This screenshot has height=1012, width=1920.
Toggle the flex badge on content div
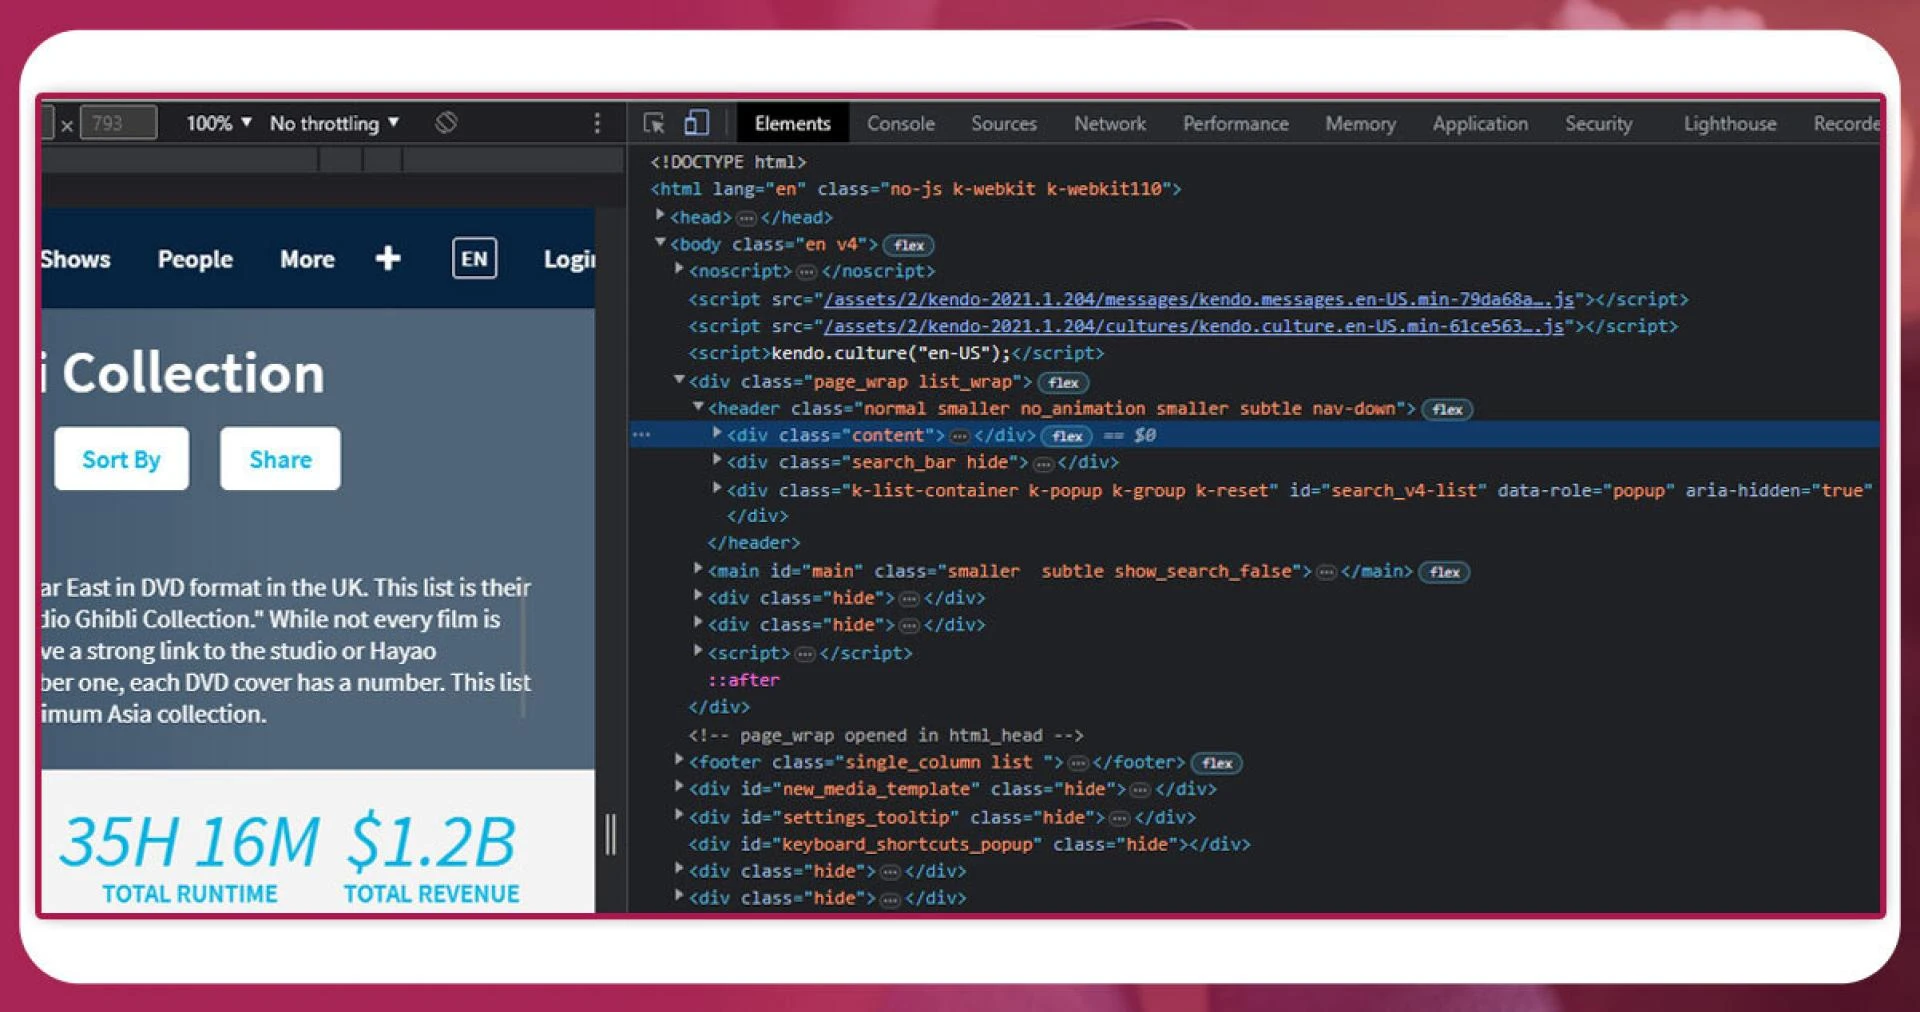[1066, 436]
